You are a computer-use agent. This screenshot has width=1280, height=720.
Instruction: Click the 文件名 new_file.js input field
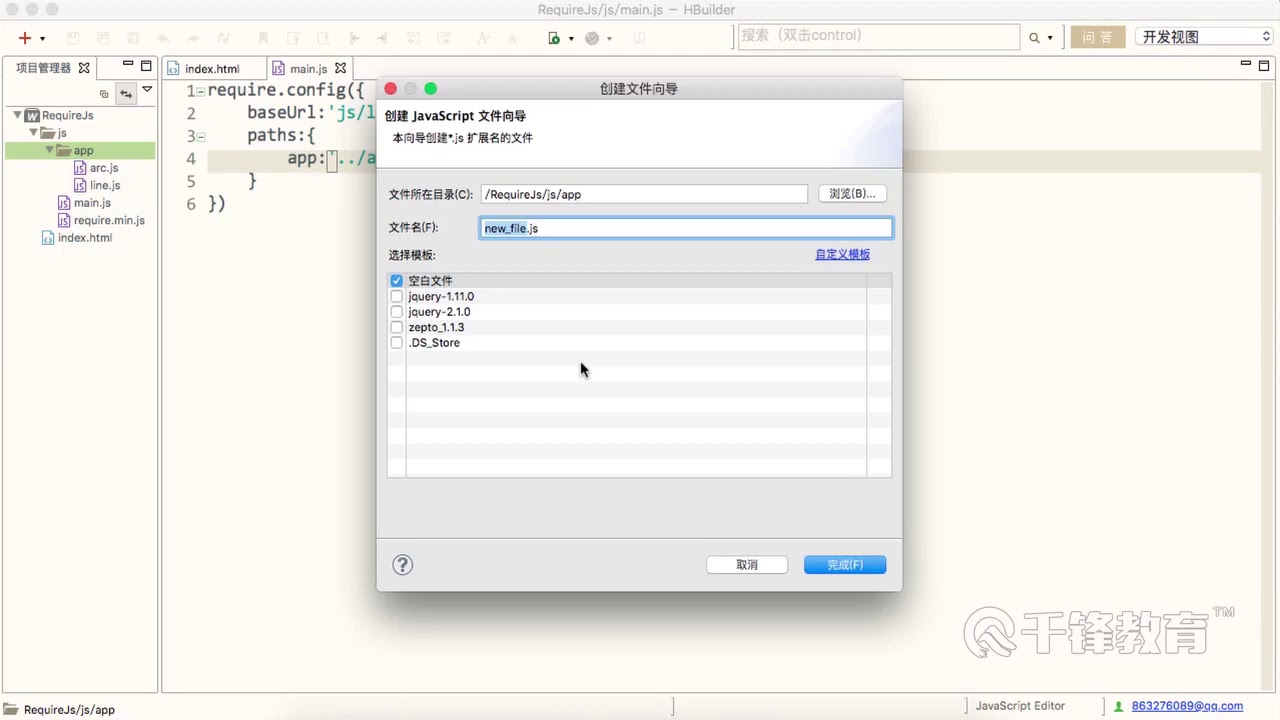[x=686, y=228]
